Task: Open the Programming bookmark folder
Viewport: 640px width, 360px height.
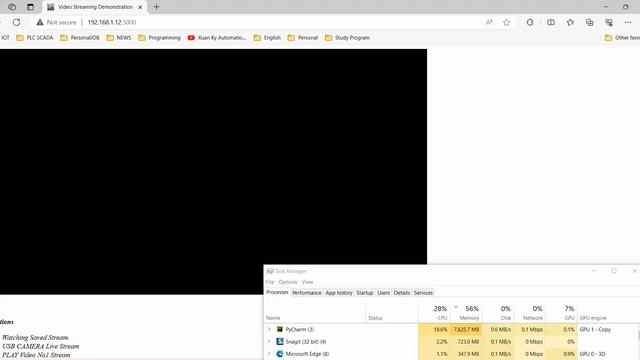Action: [159, 38]
